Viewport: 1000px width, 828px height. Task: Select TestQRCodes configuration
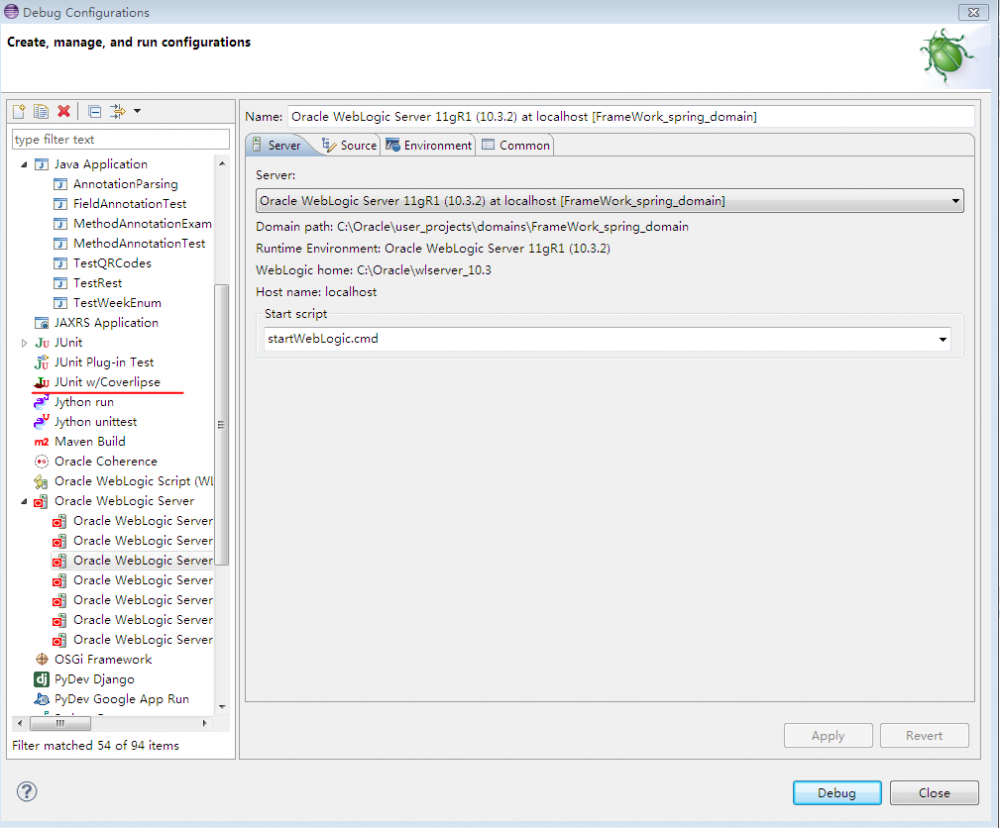(112, 263)
